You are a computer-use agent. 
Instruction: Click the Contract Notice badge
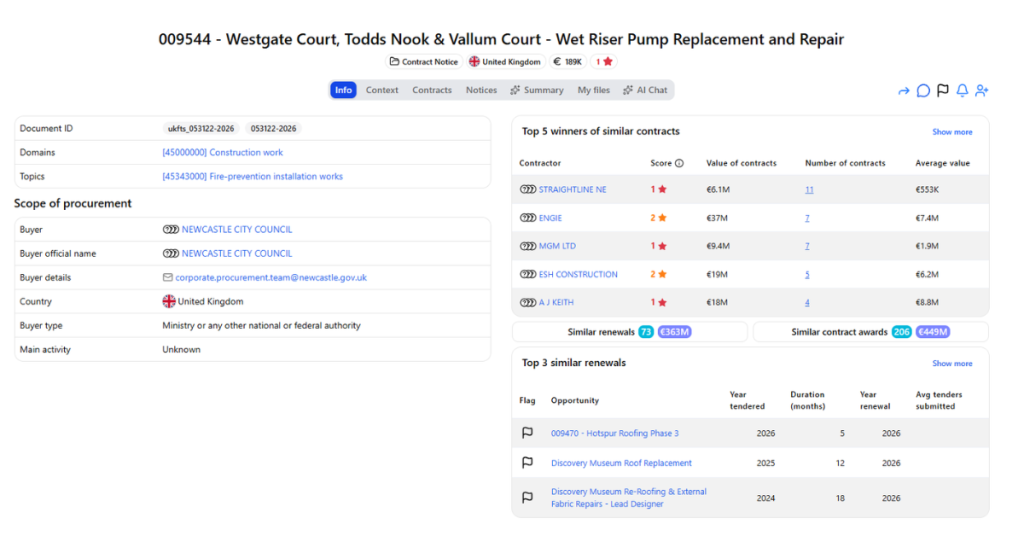tap(424, 61)
